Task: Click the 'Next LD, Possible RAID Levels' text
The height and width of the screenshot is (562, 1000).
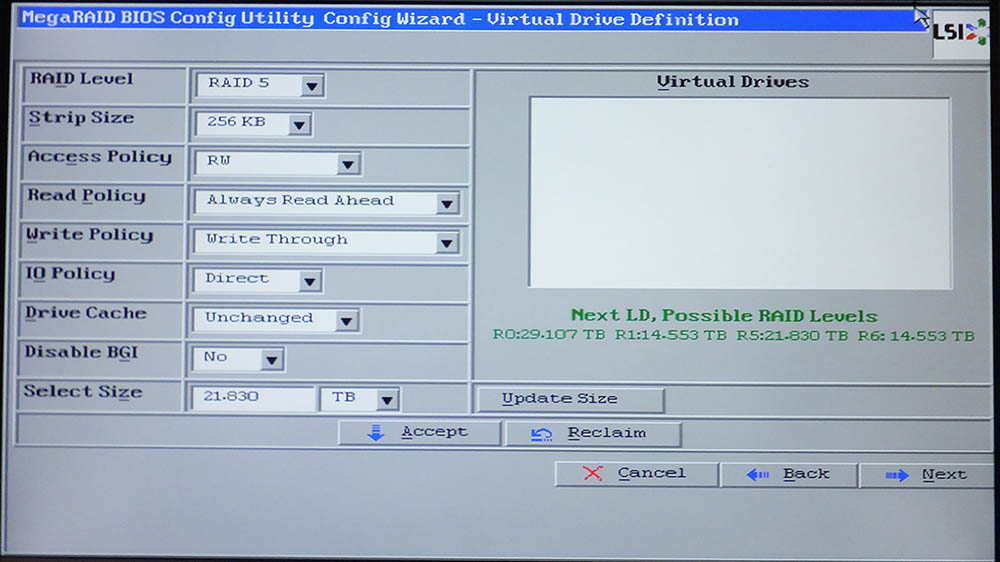Action: pyautogui.click(x=724, y=316)
